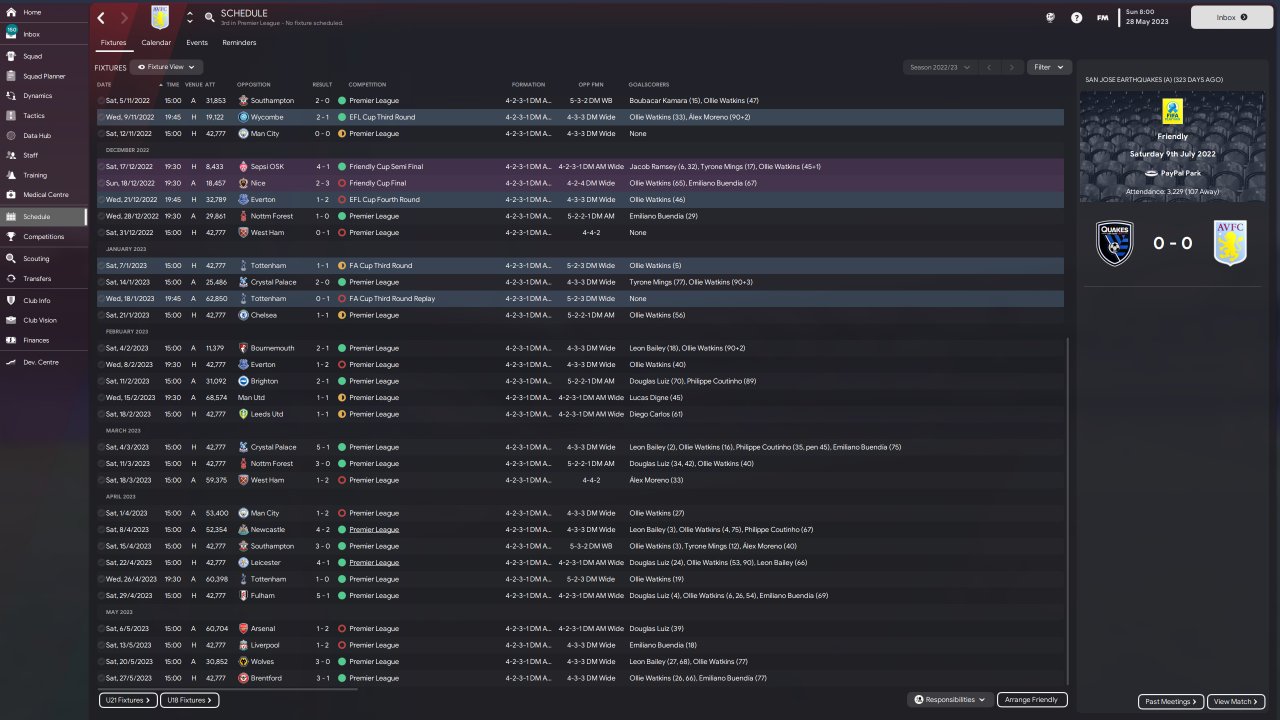Tick the selector for Sat 5/11/2022 Southampton row
The image size is (1280, 720).
[101, 101]
